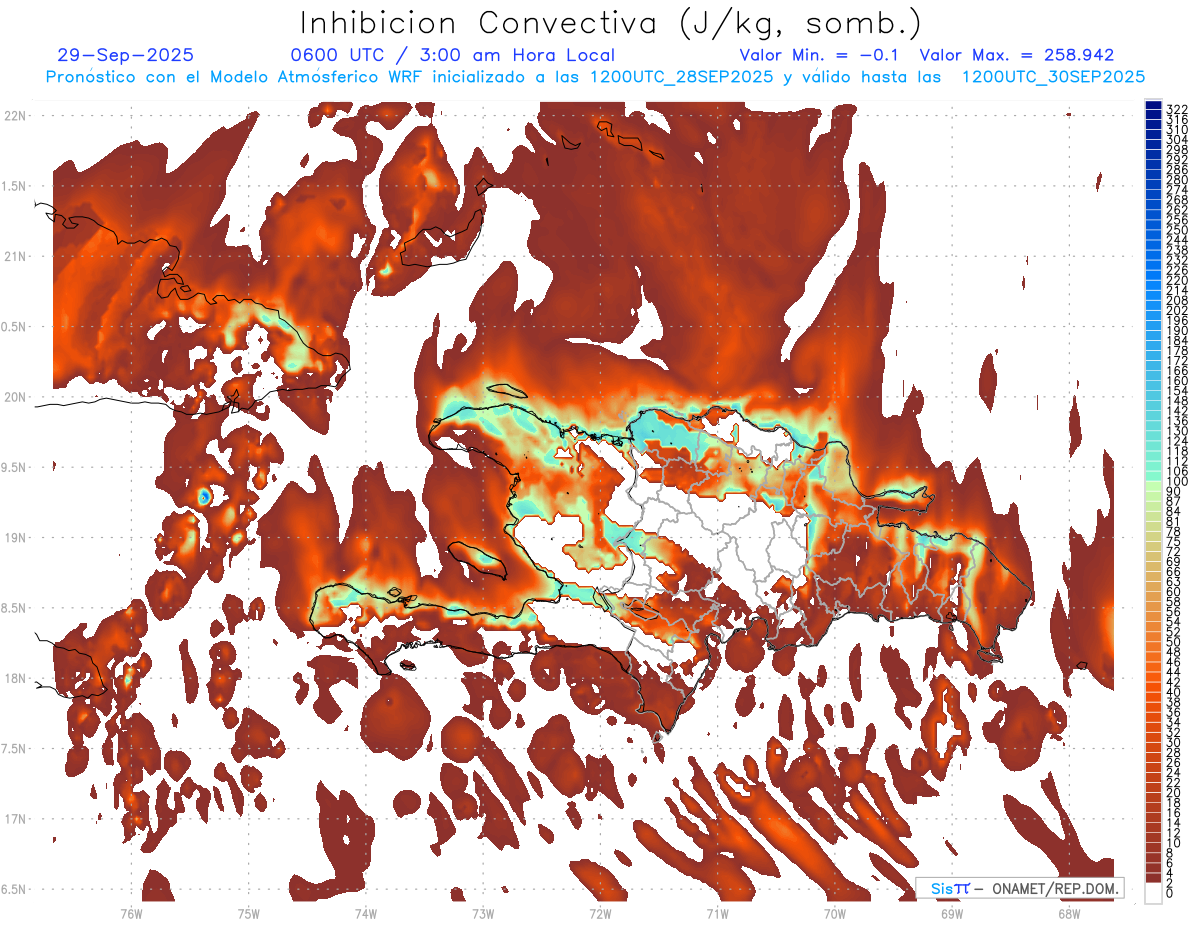Click the "69W" longitude label

(x=951, y=913)
